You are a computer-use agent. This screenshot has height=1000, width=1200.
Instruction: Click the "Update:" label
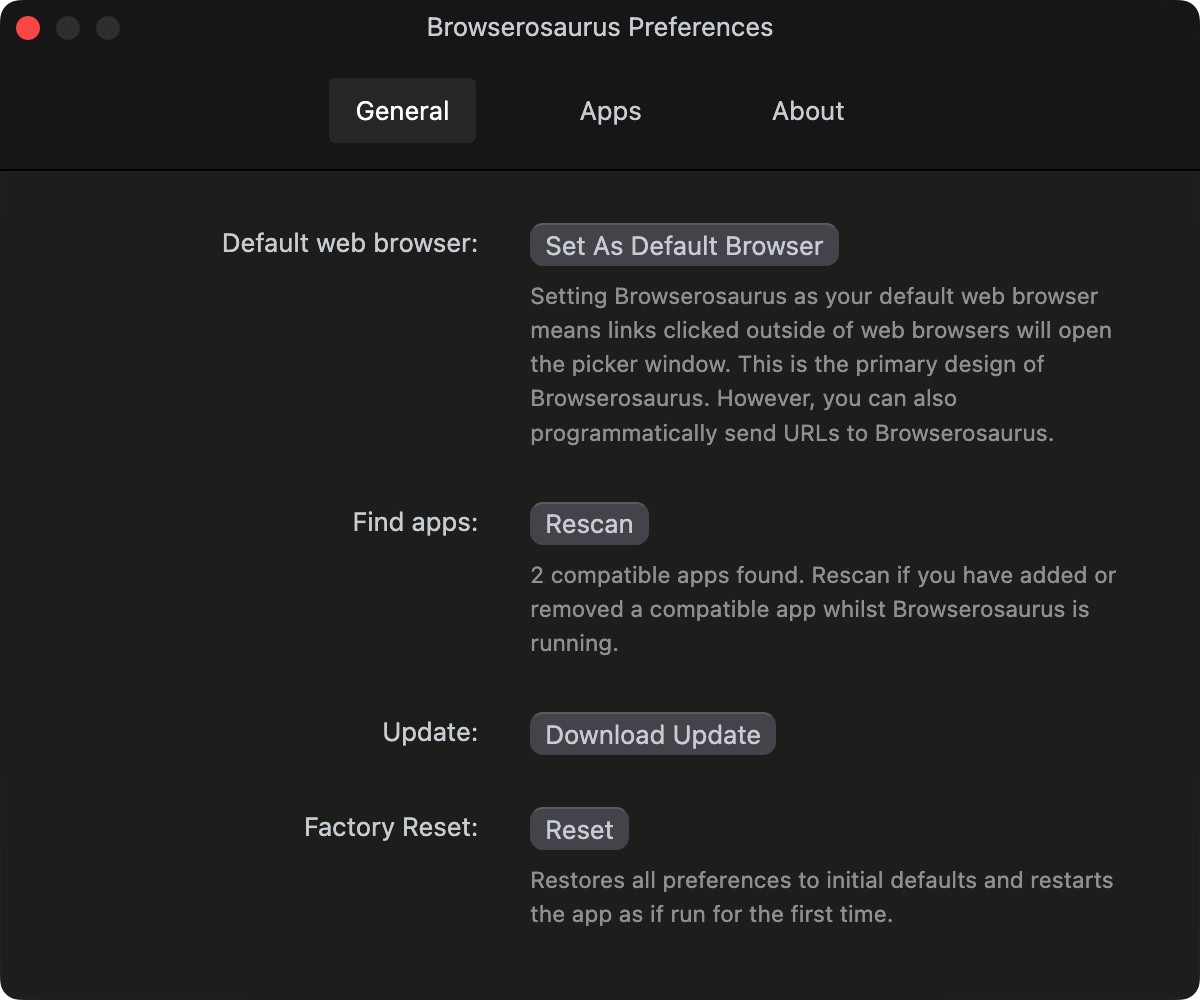pyautogui.click(x=430, y=732)
